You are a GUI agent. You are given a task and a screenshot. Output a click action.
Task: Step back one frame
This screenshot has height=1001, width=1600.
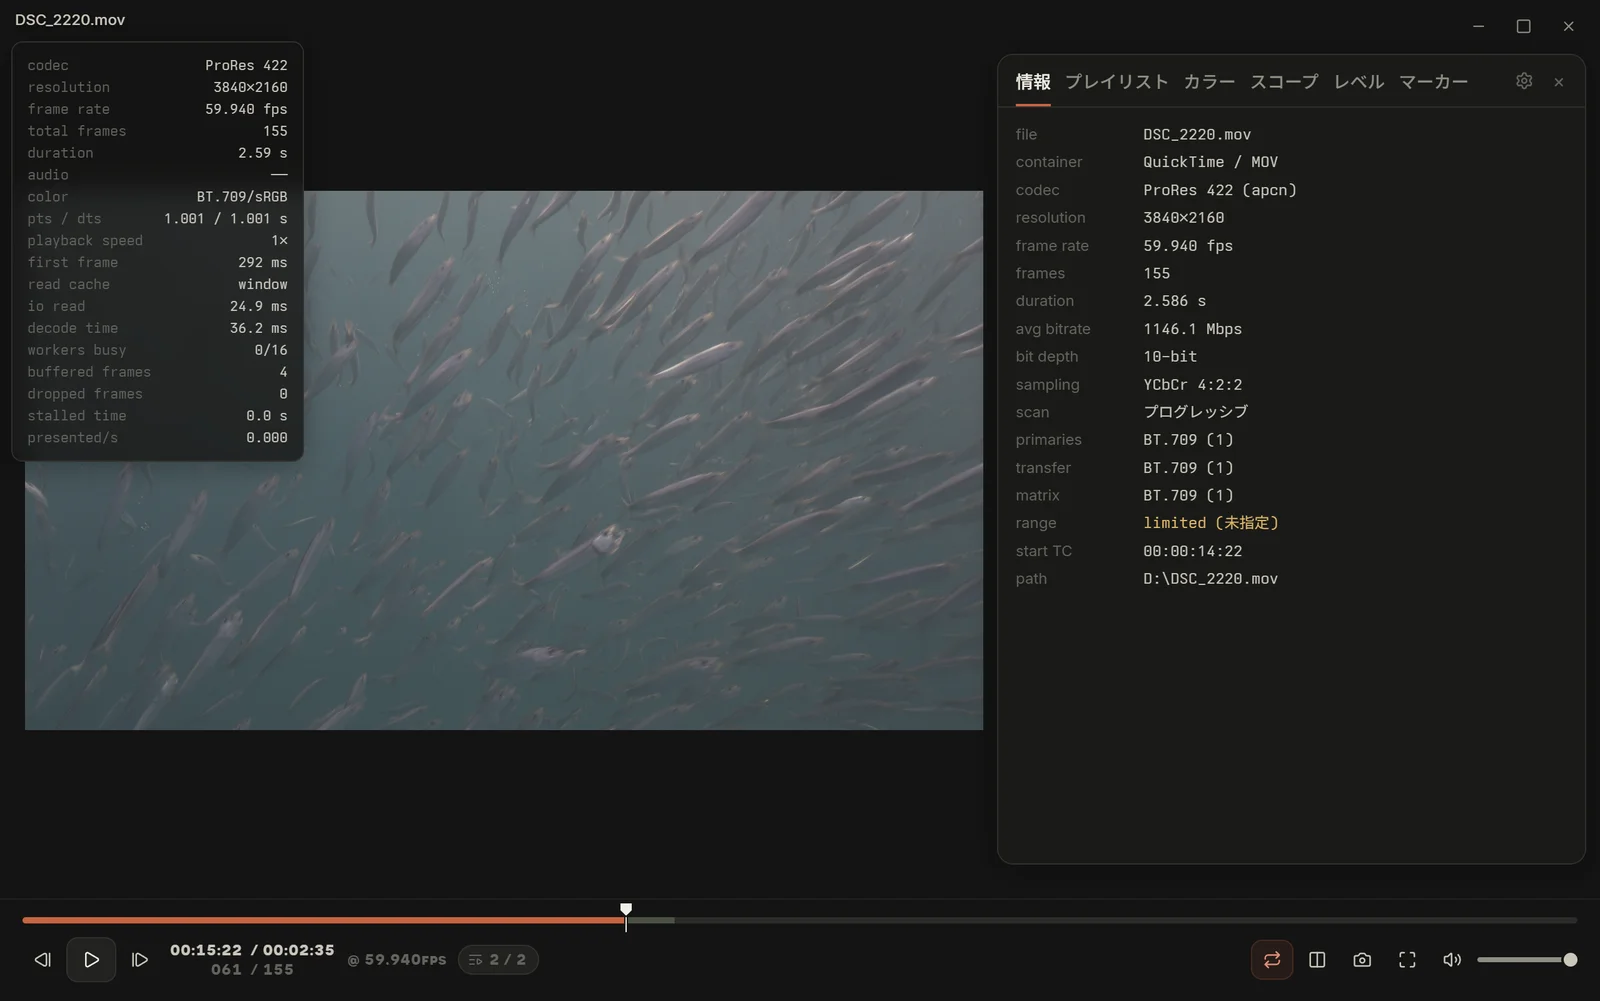click(x=42, y=960)
